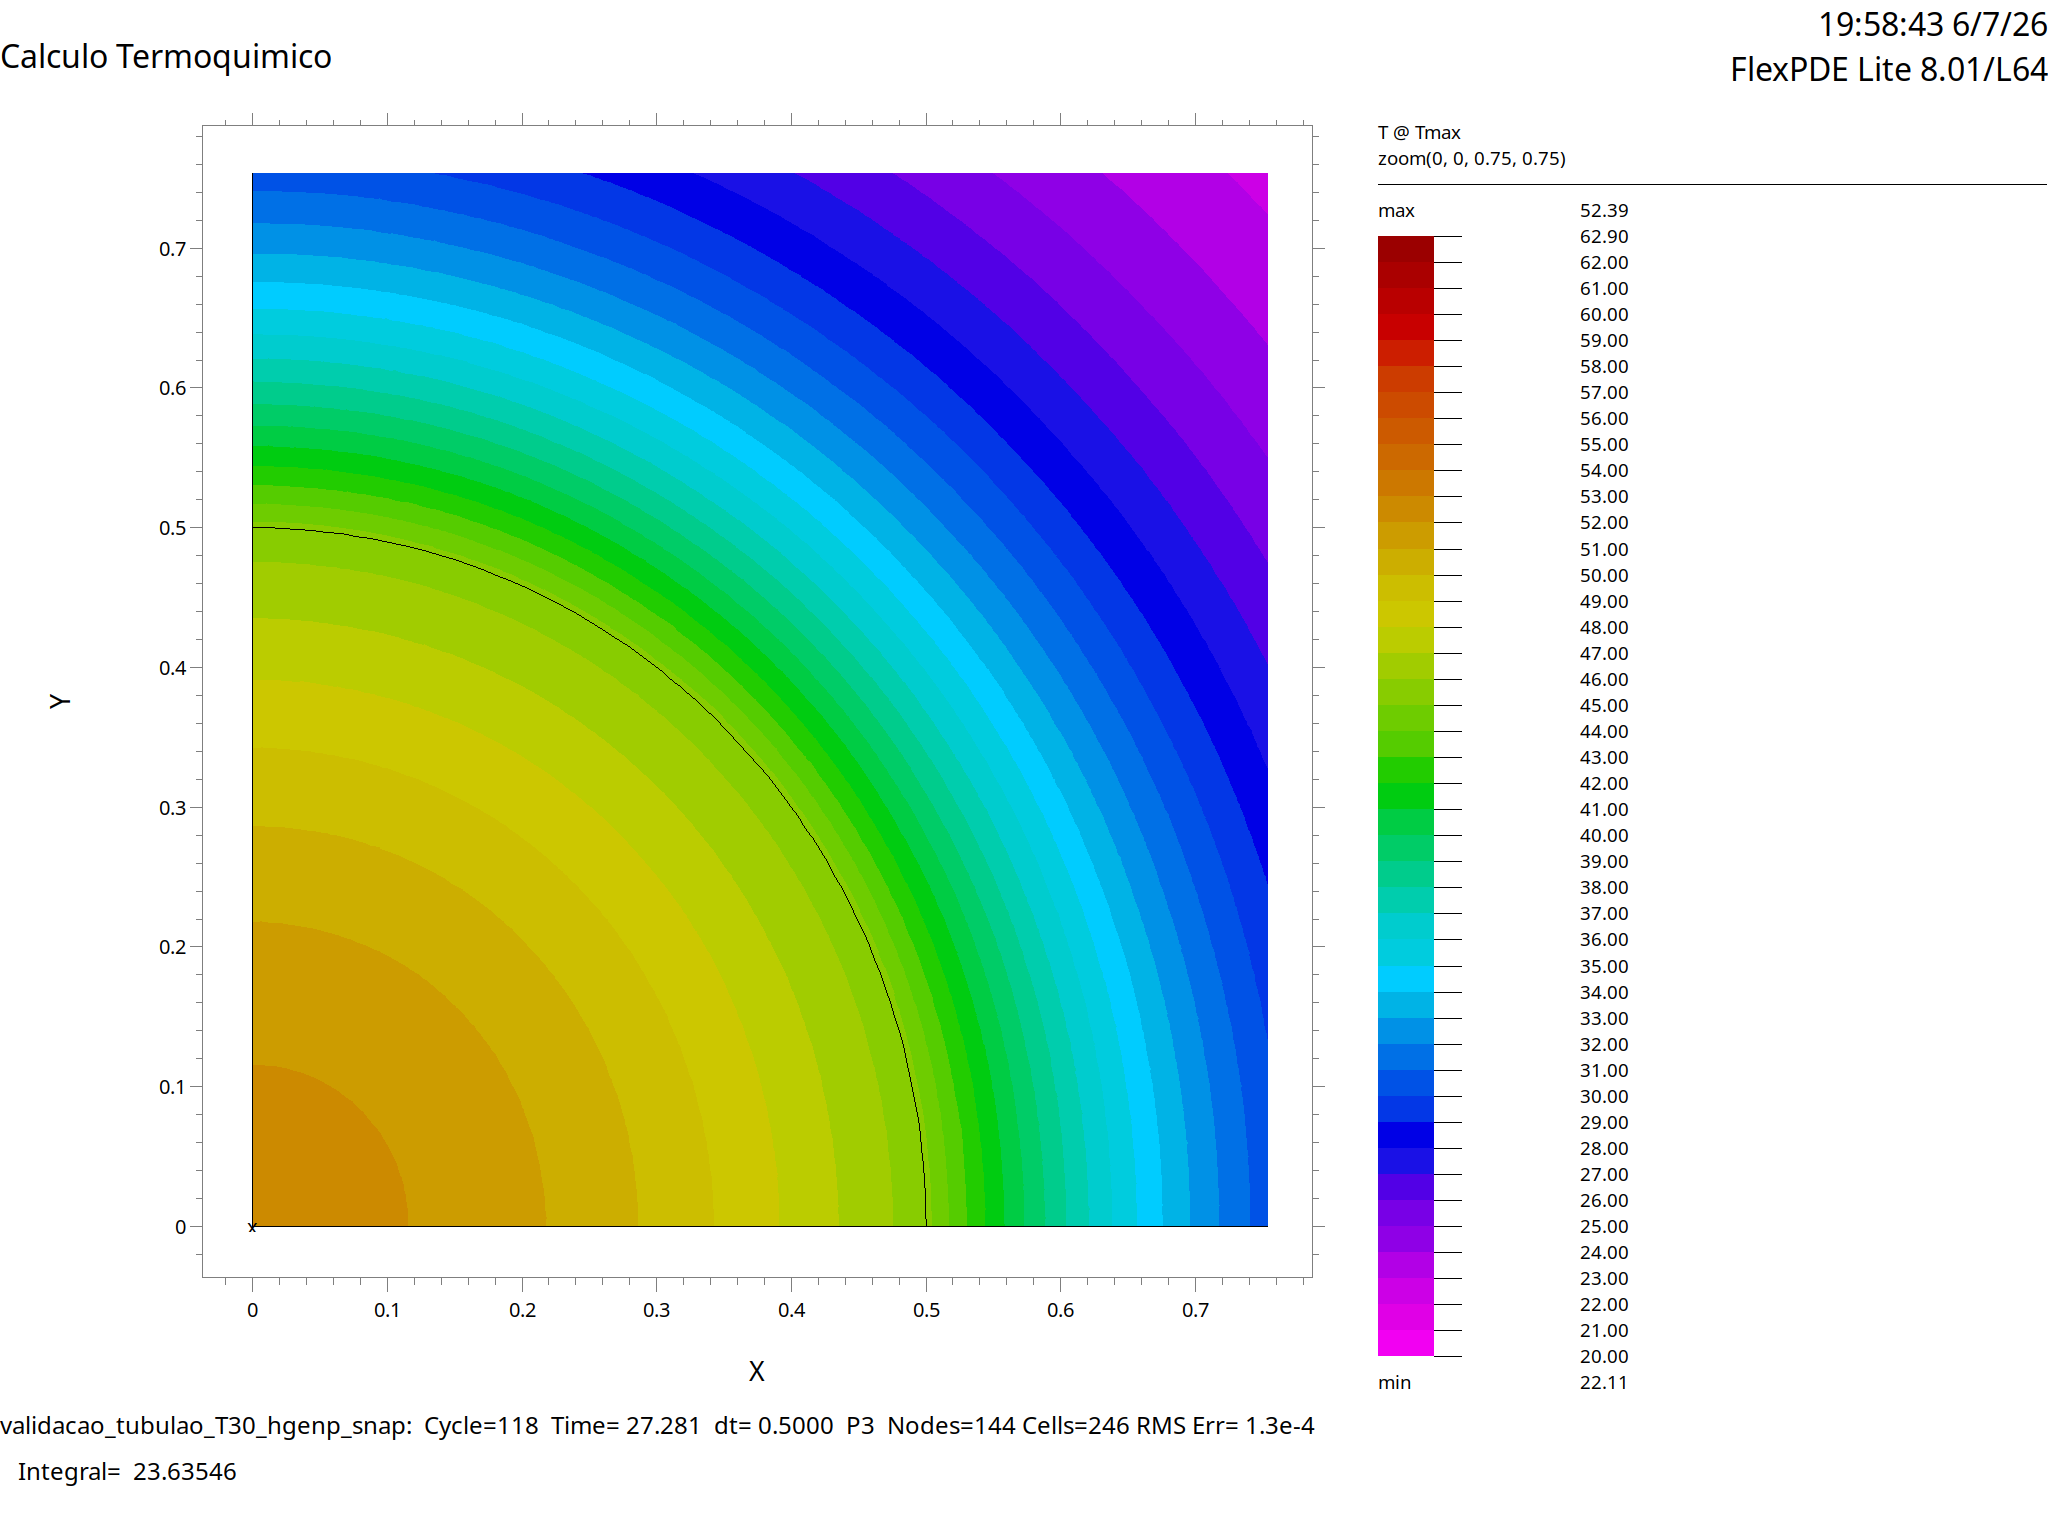Screen dimensions: 2048x1533
Task: Click legend value '62.90'
Action: 1604,237
